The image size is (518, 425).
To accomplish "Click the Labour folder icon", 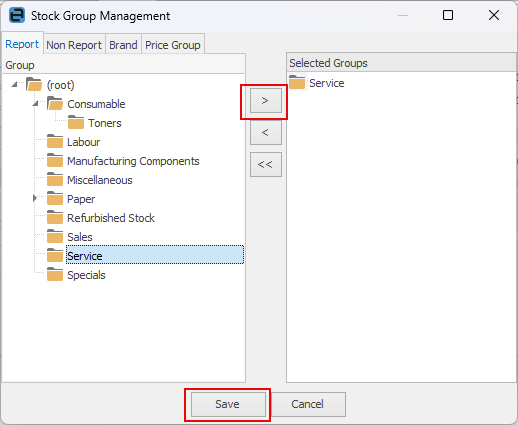I will [x=55, y=142].
